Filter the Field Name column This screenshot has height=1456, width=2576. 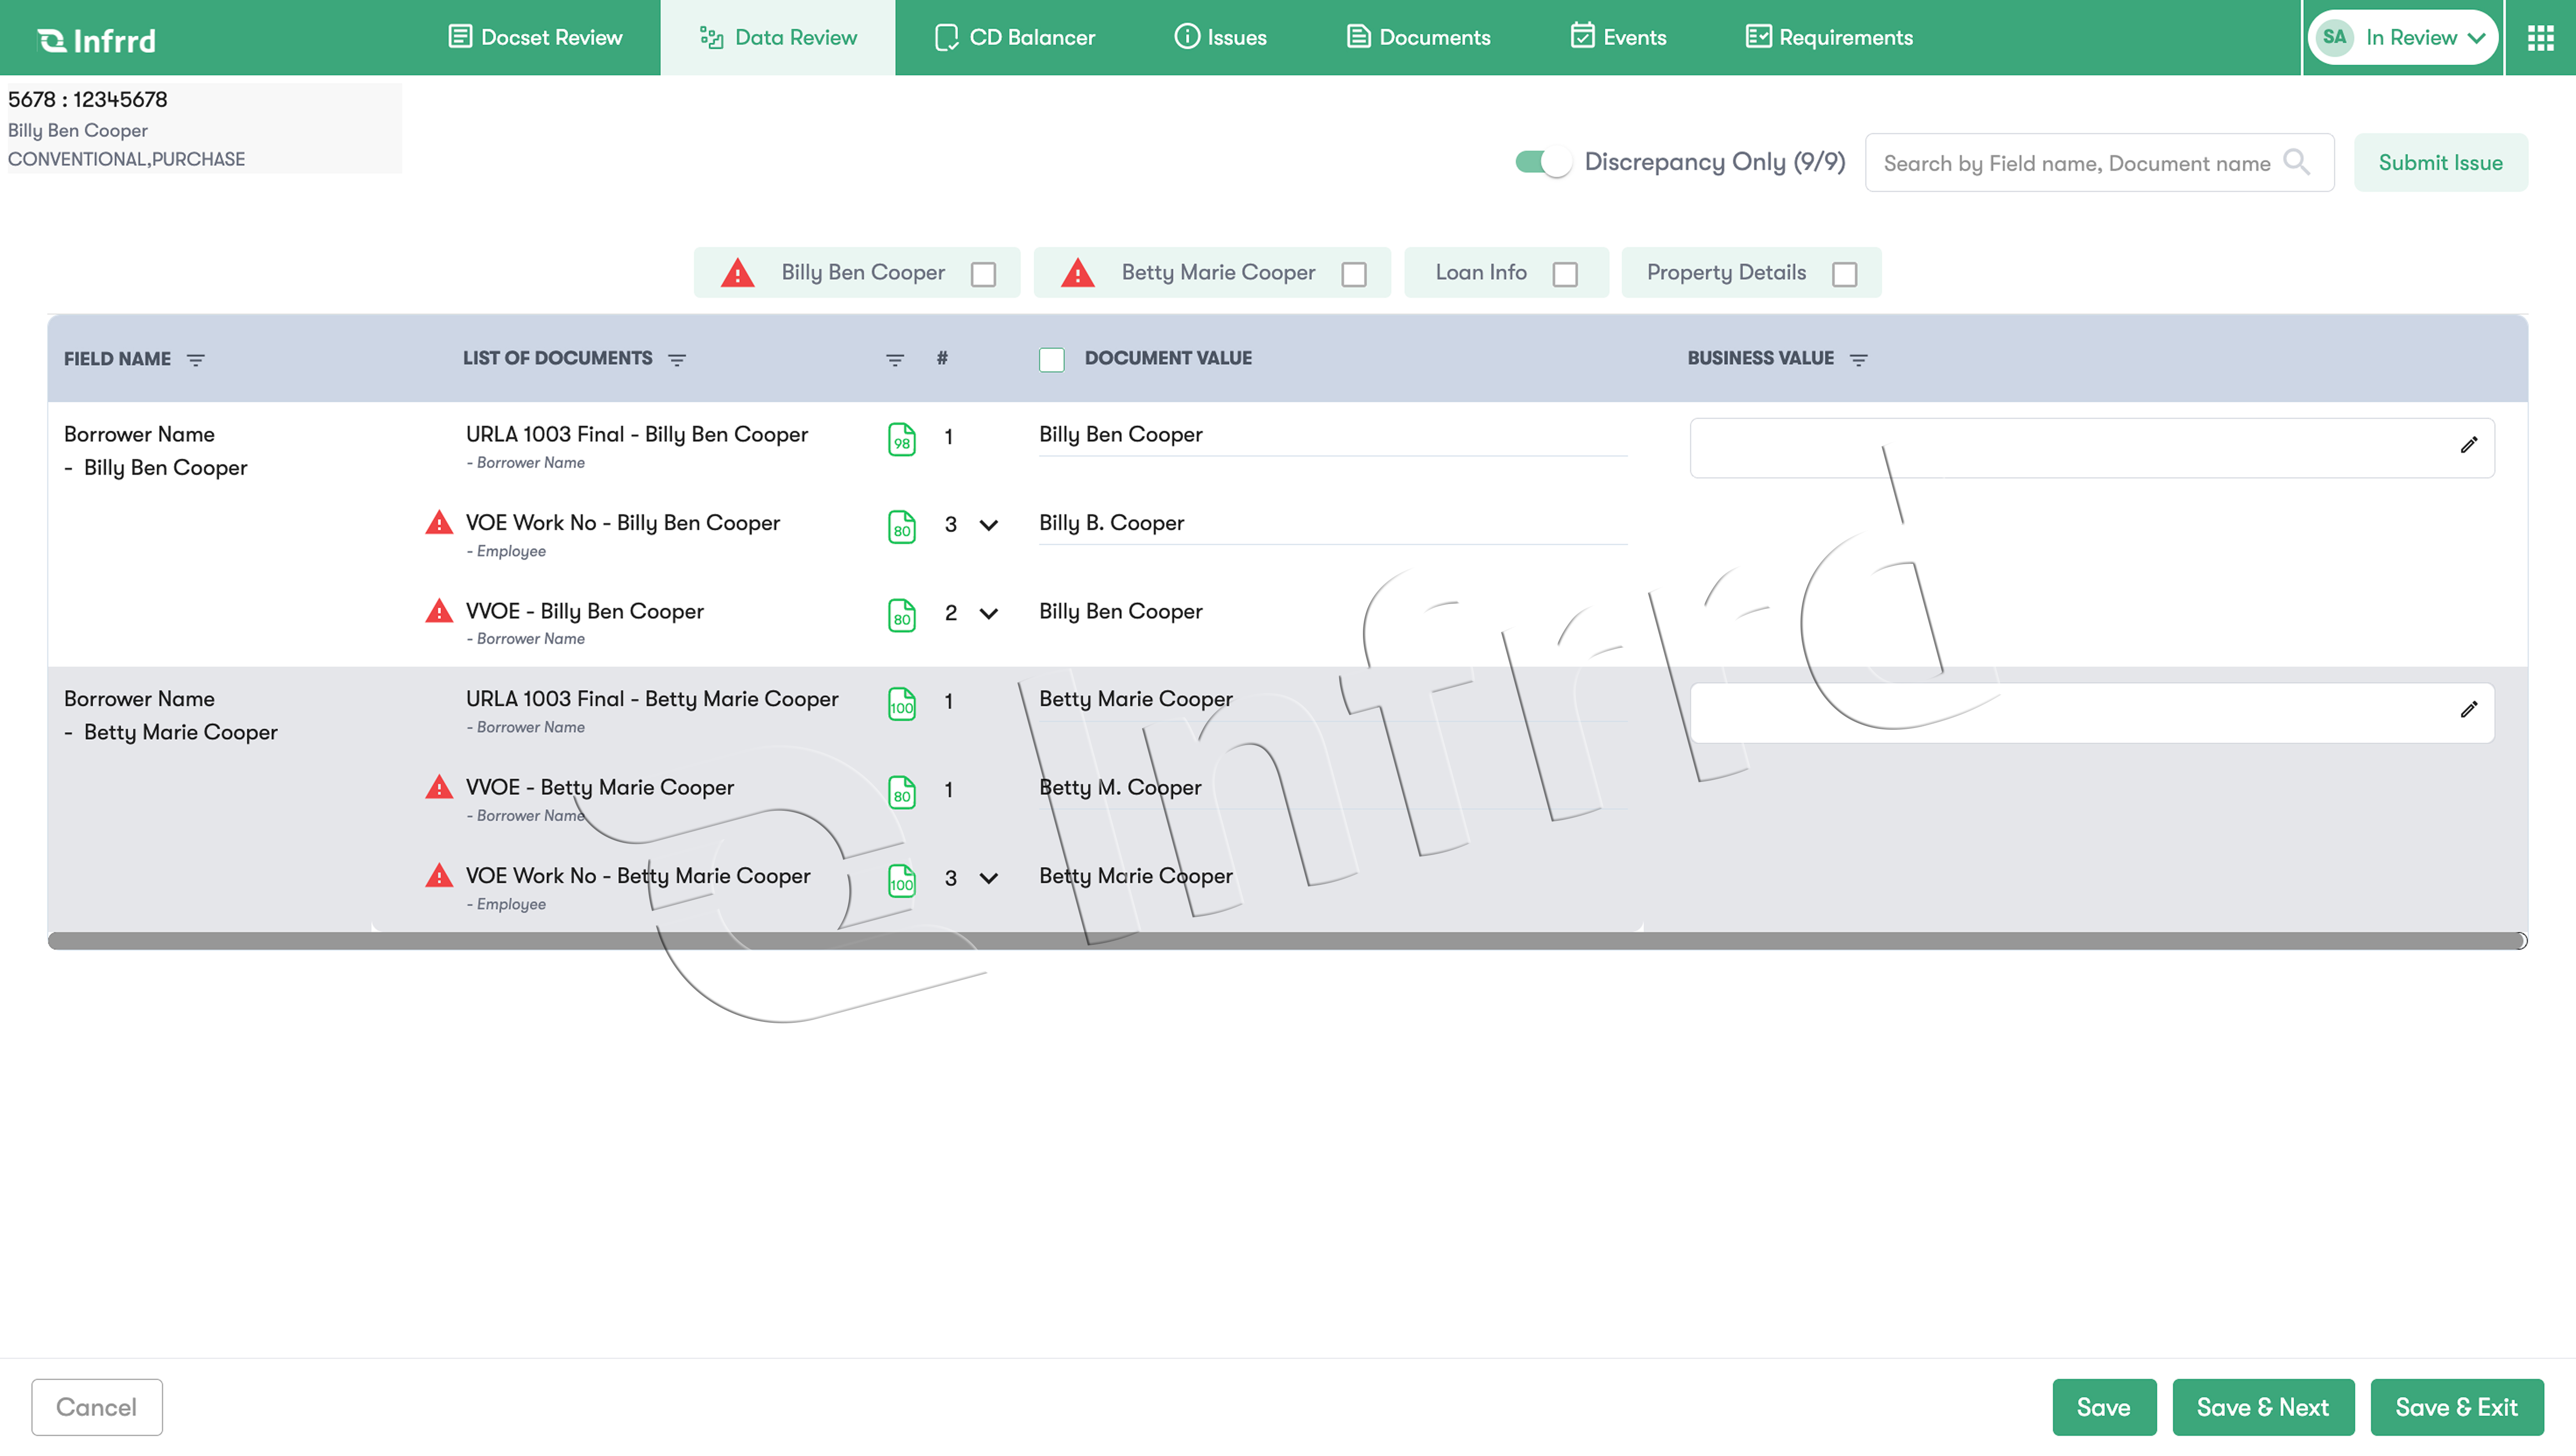point(196,360)
